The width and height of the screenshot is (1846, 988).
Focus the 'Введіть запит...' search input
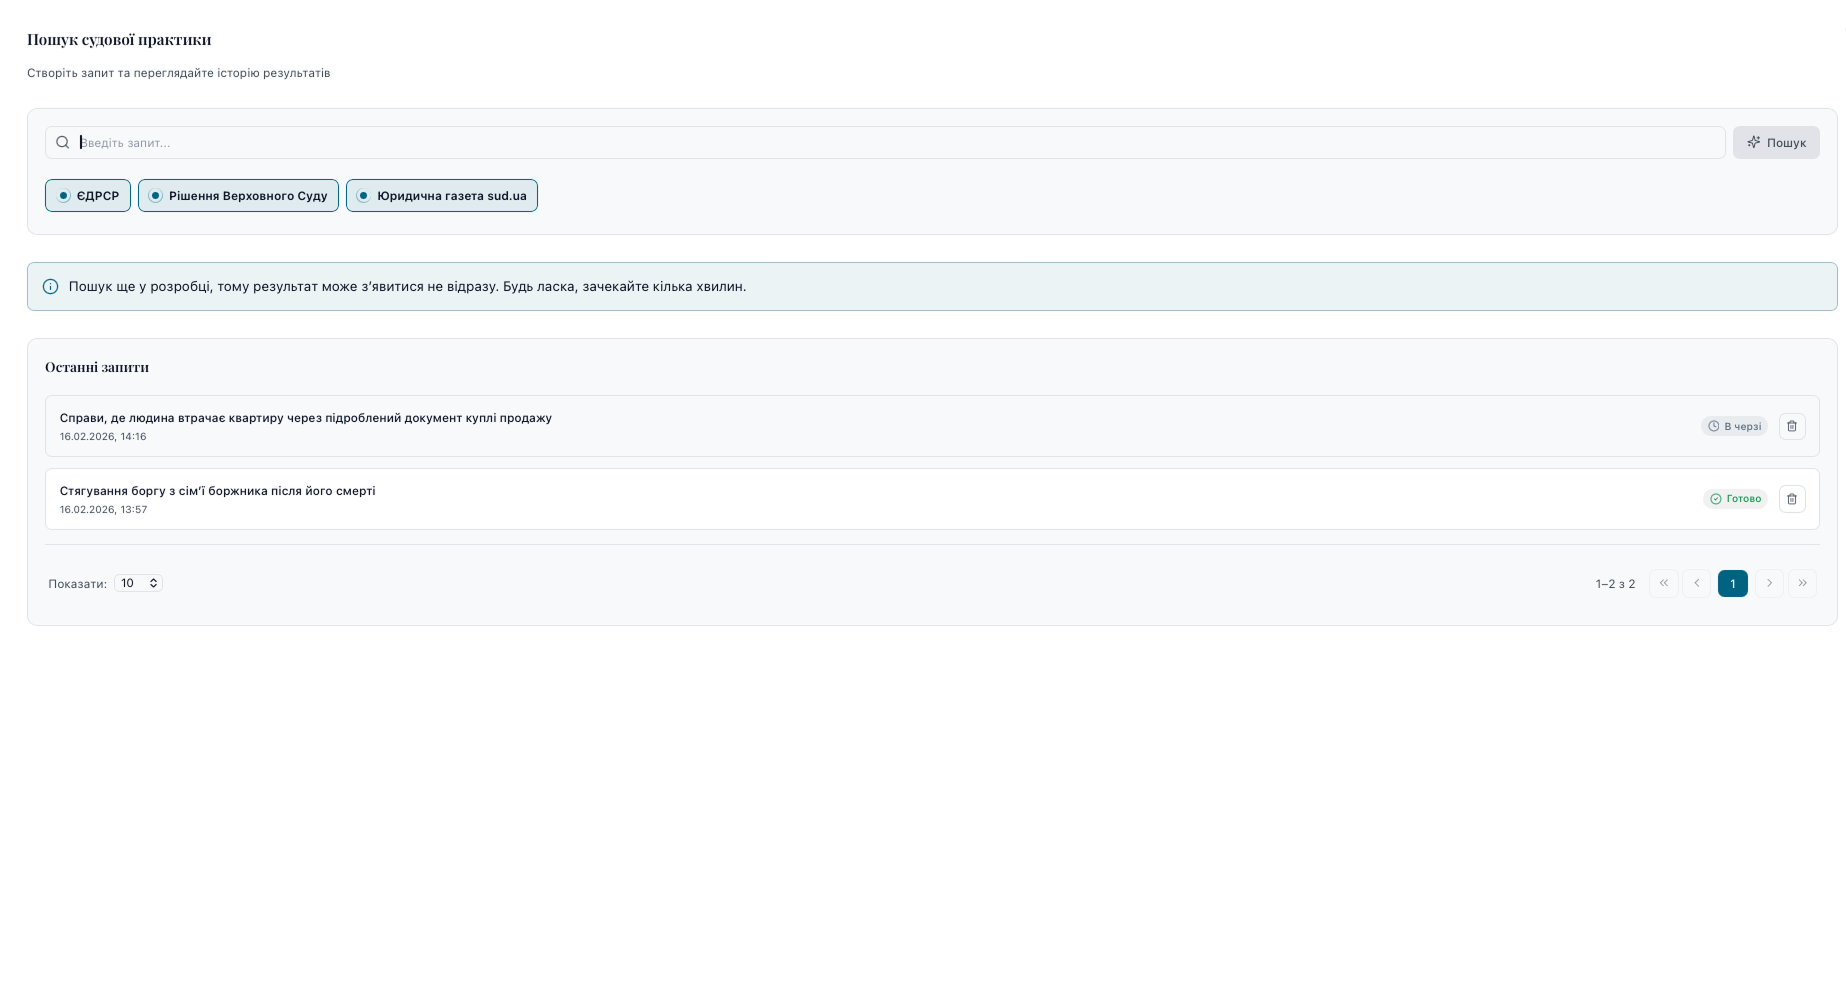click(x=885, y=143)
